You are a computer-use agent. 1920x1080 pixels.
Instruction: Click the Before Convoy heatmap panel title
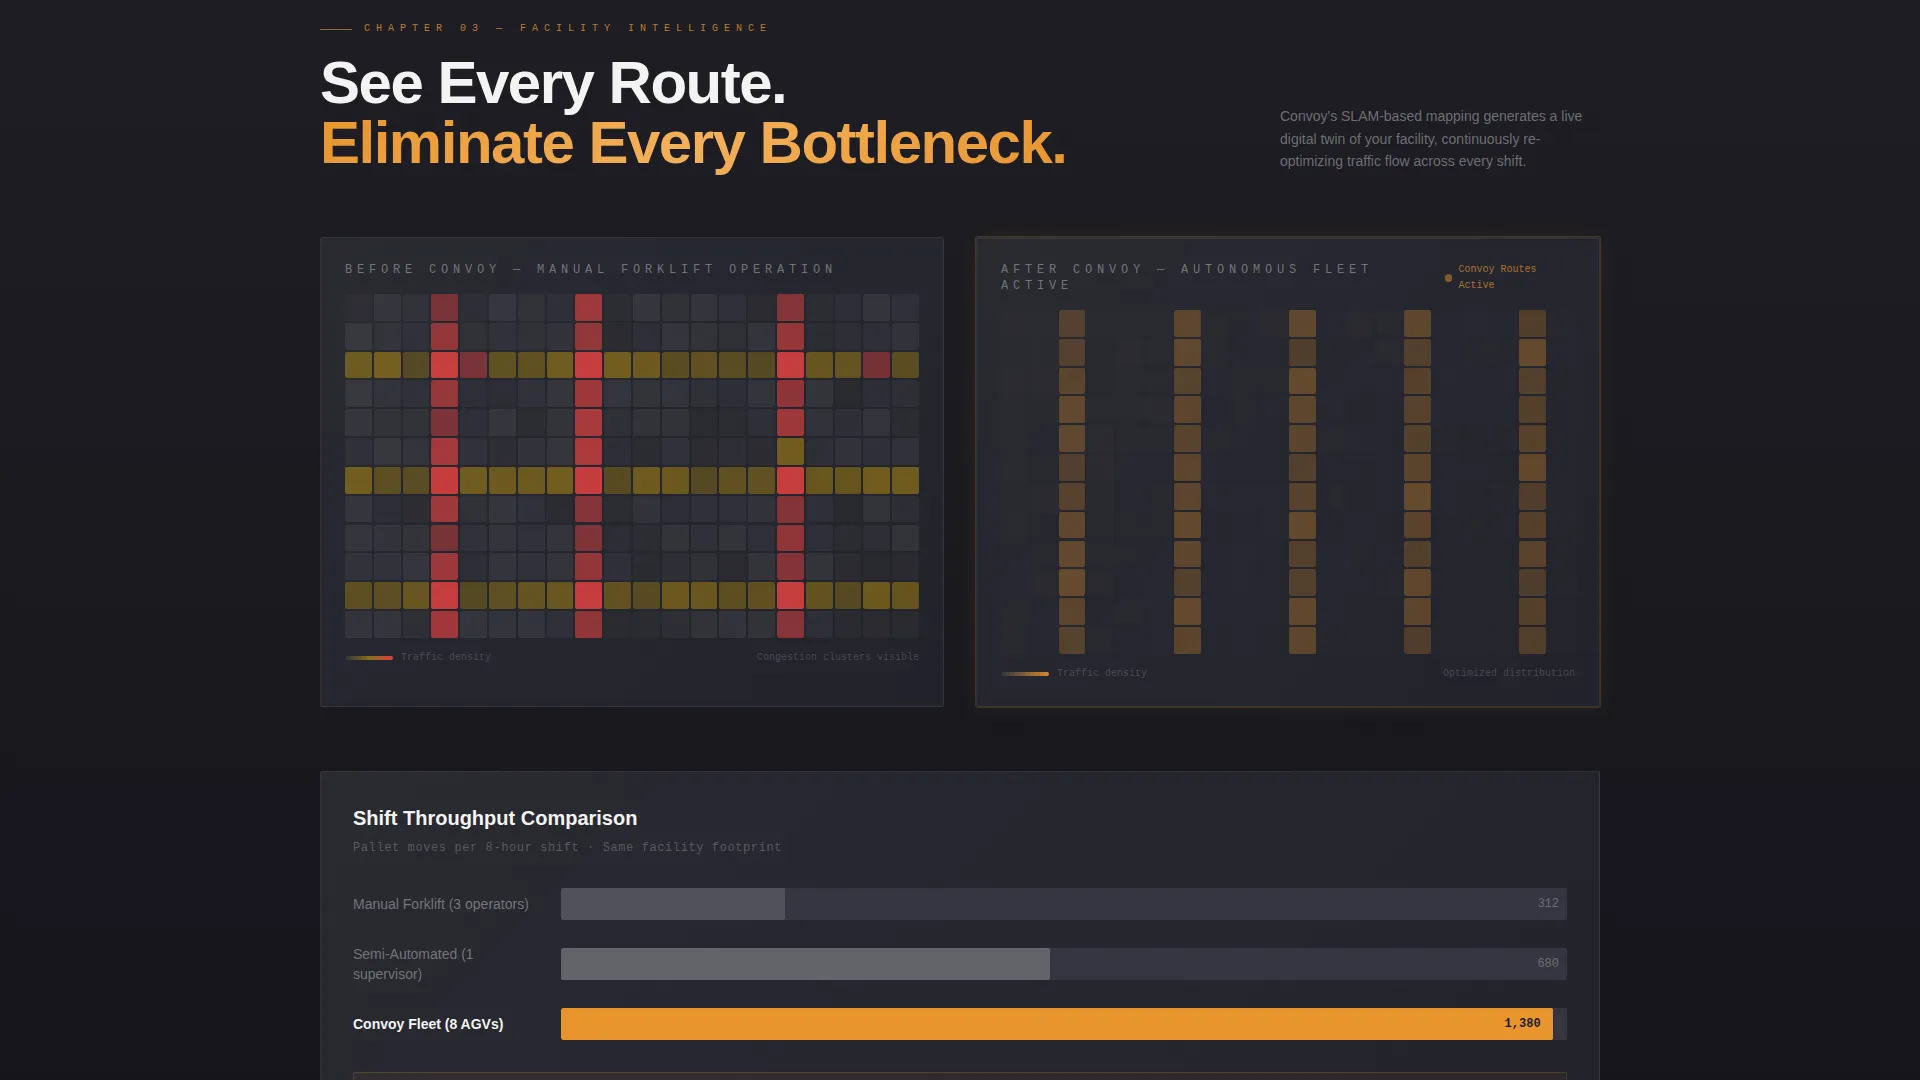coord(590,269)
